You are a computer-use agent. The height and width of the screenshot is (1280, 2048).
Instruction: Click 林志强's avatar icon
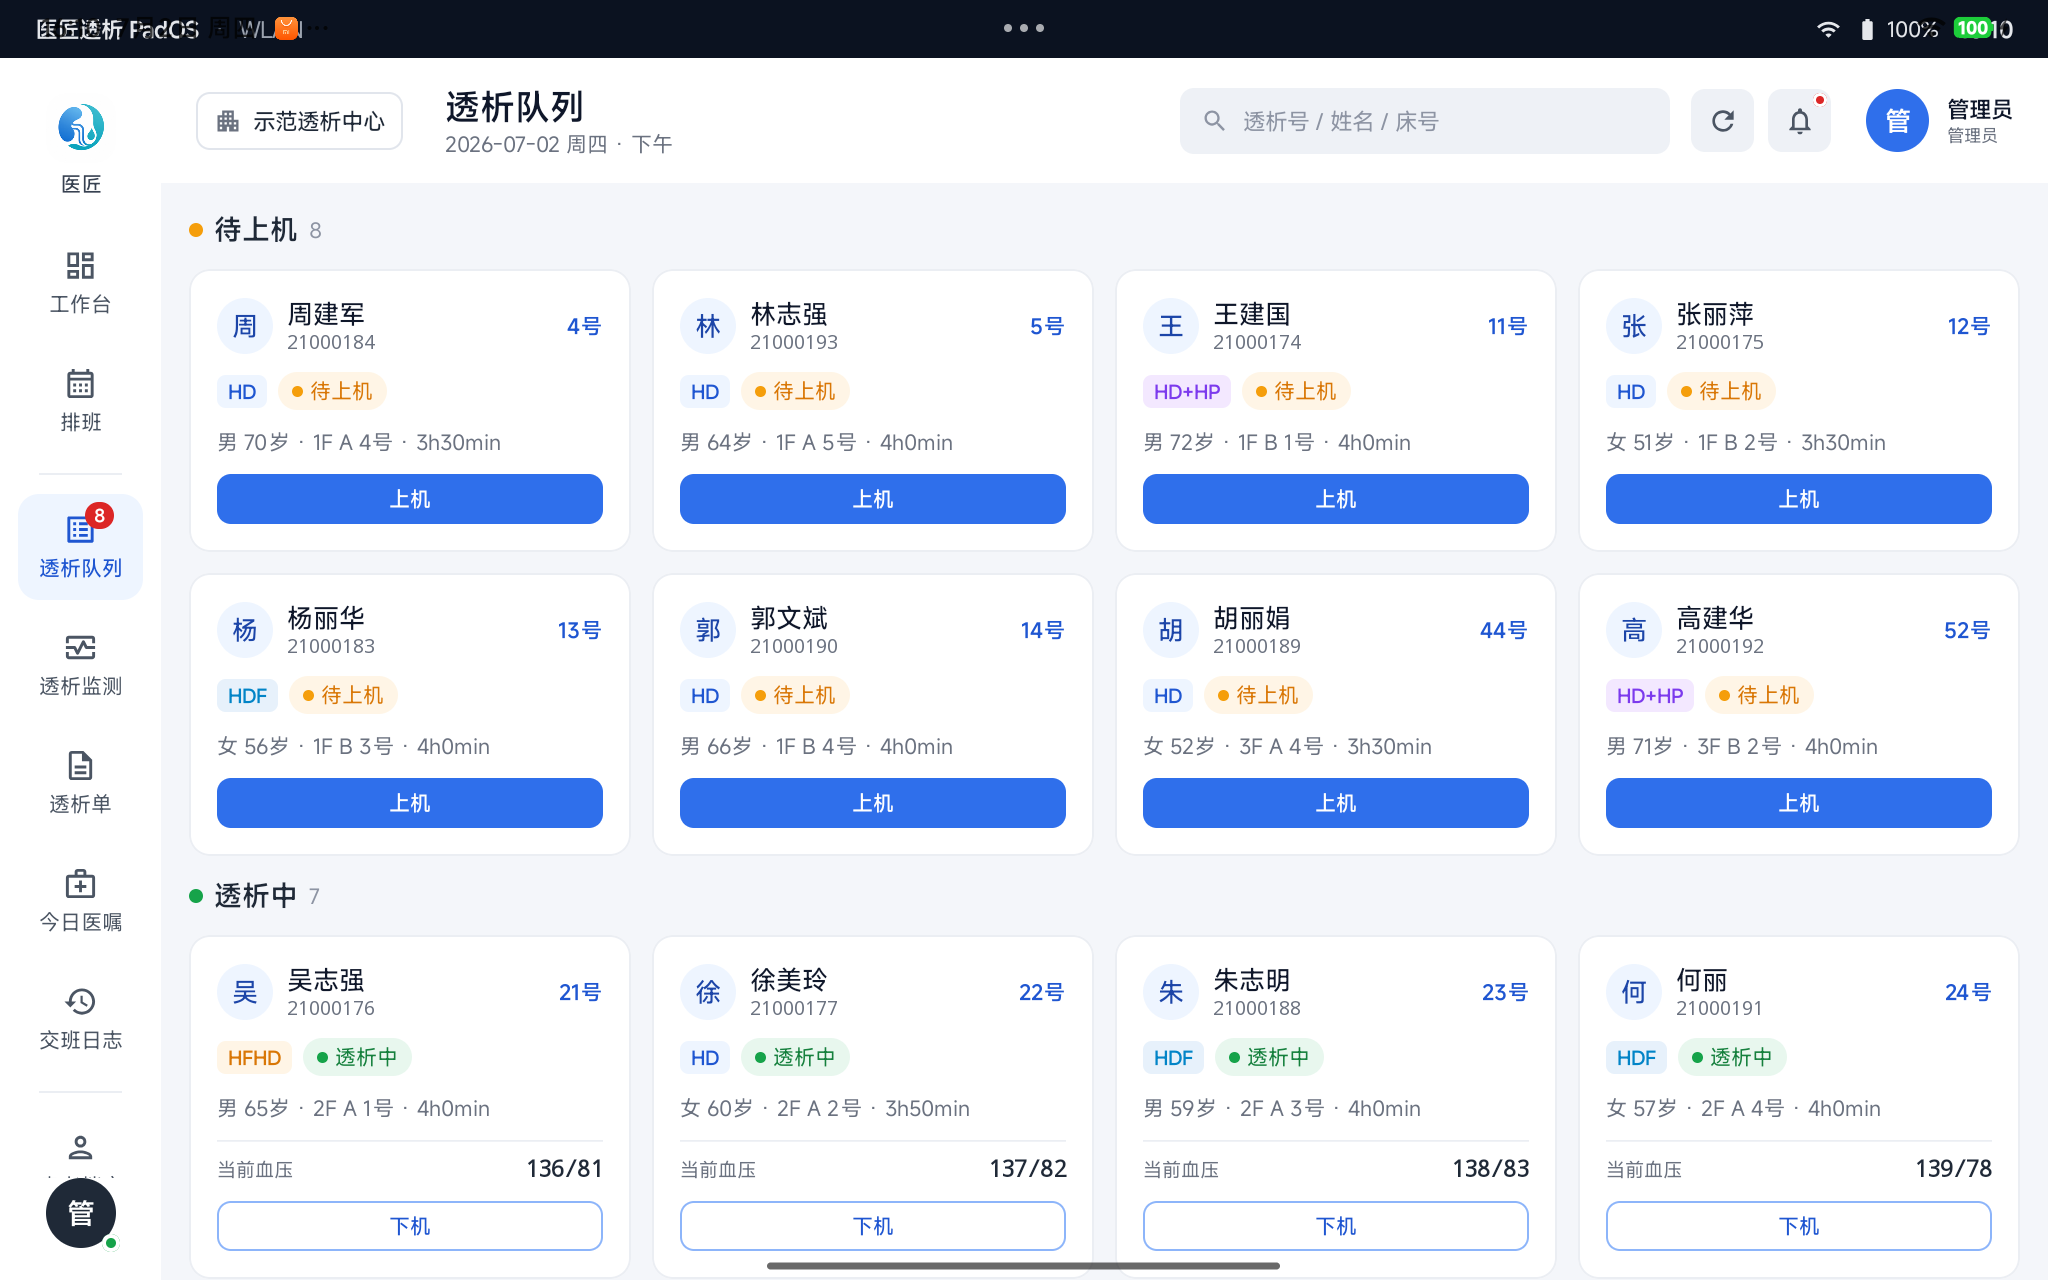[x=708, y=326]
